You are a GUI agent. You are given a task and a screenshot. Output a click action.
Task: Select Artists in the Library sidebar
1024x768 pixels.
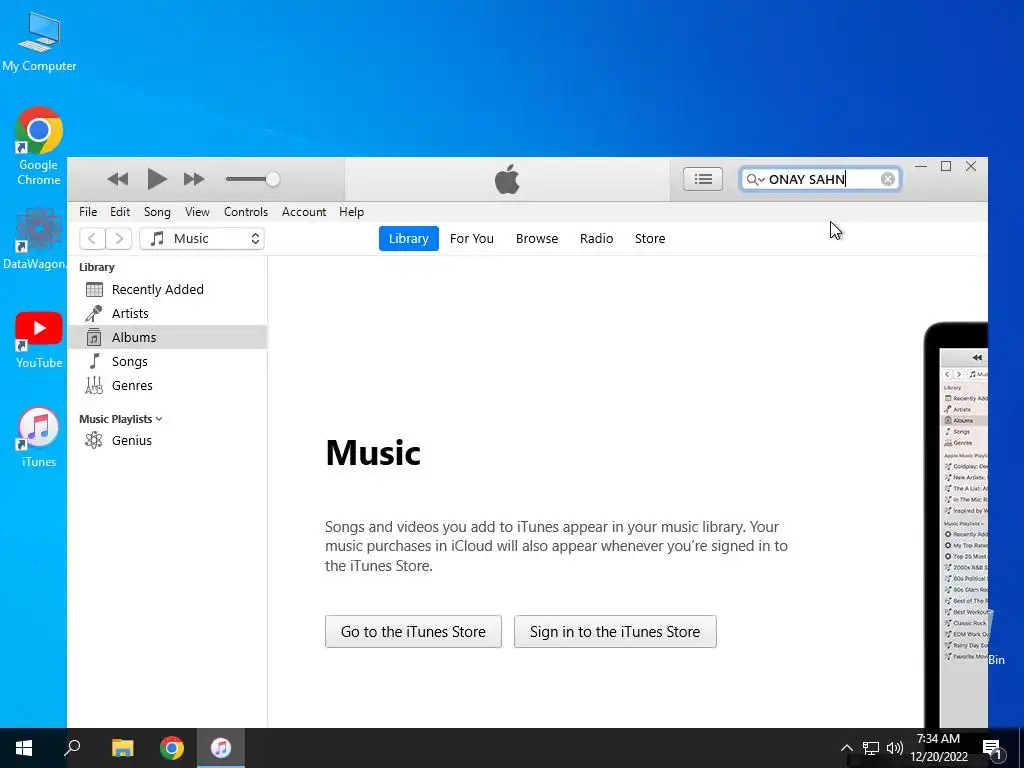[x=167, y=313]
